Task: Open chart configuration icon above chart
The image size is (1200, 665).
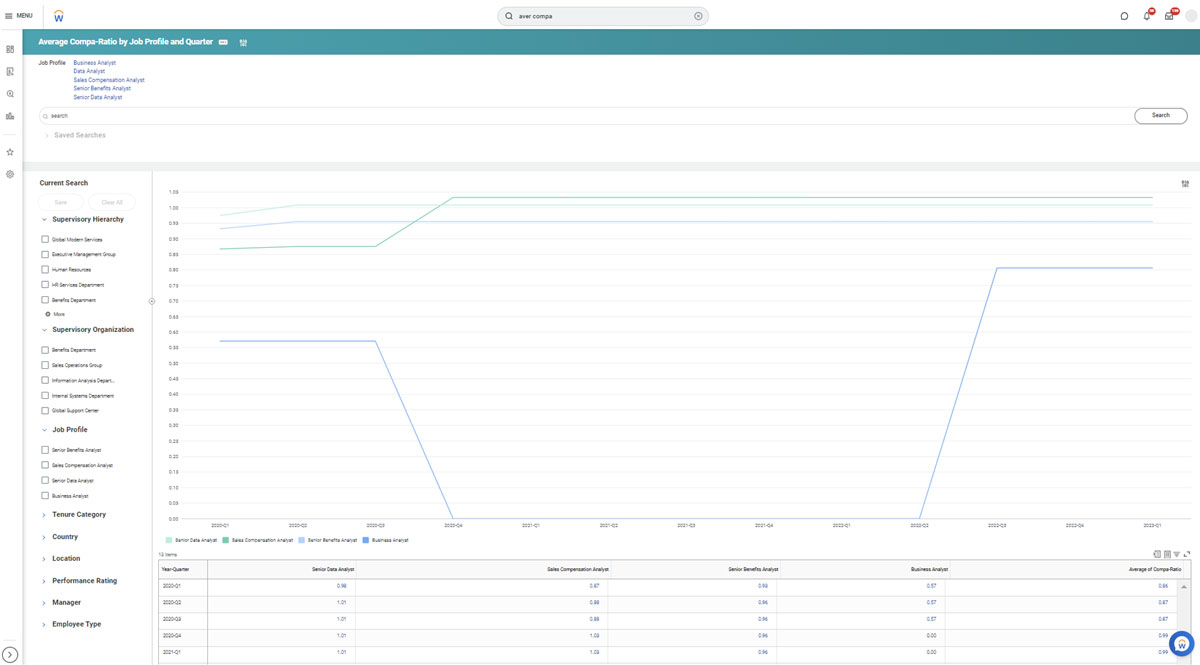Action: 1185,184
